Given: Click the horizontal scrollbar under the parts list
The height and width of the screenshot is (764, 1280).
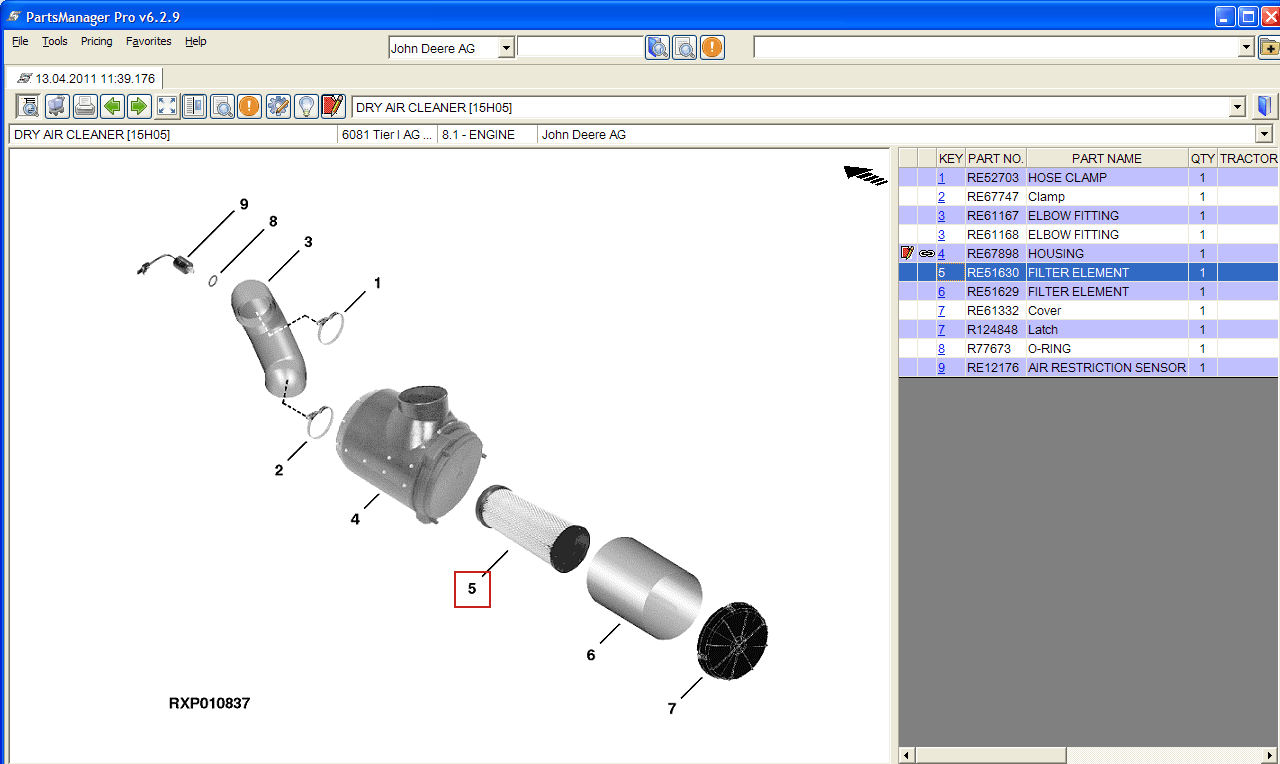Looking at the screenshot, I should (990, 755).
